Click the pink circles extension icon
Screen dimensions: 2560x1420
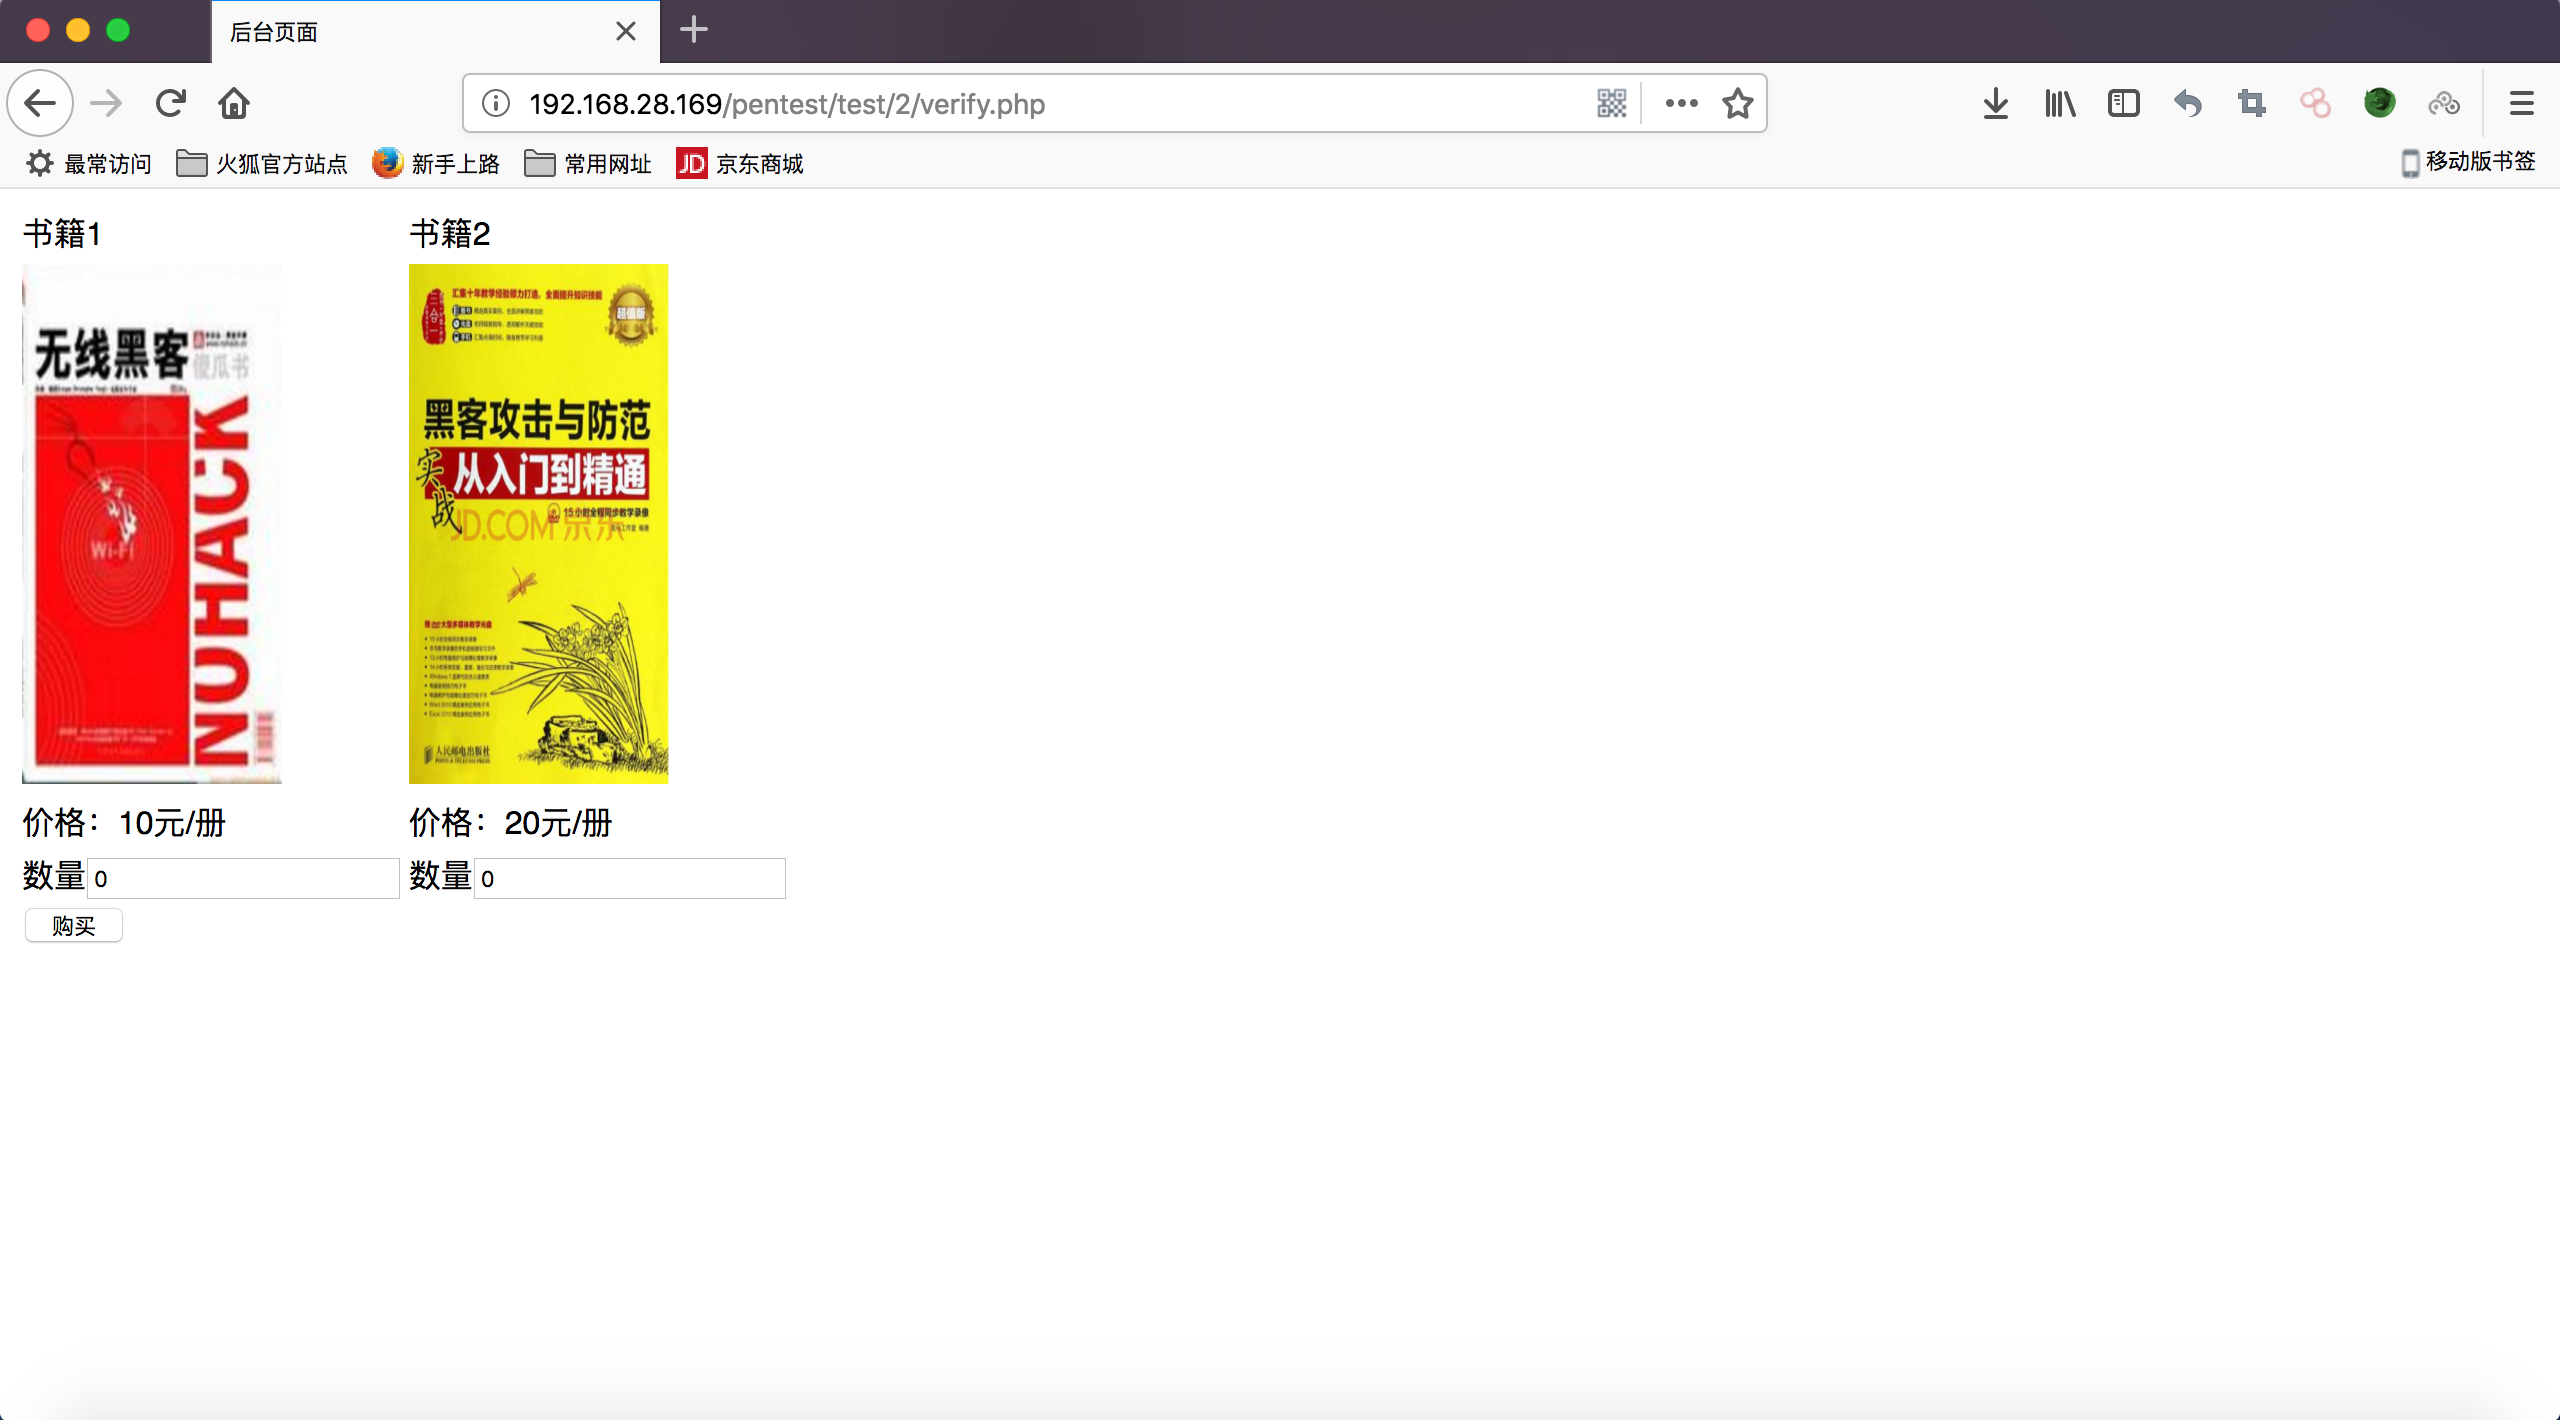(2315, 103)
